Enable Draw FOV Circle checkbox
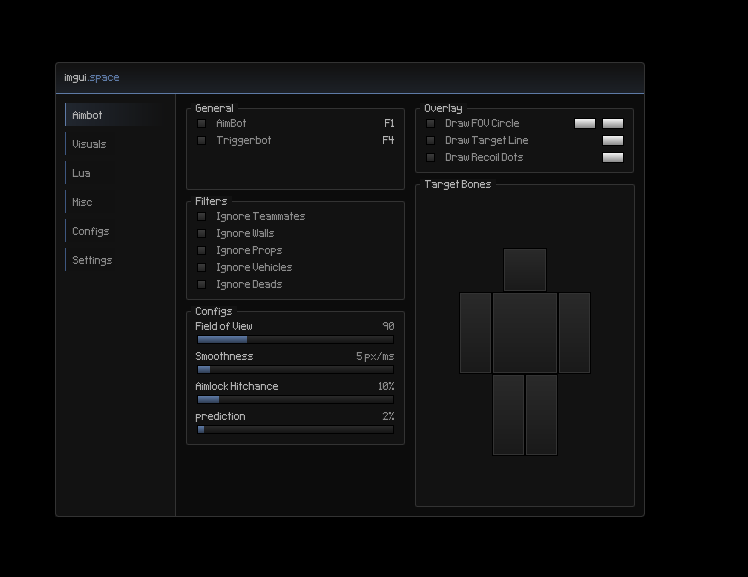The image size is (748, 577). pos(430,124)
